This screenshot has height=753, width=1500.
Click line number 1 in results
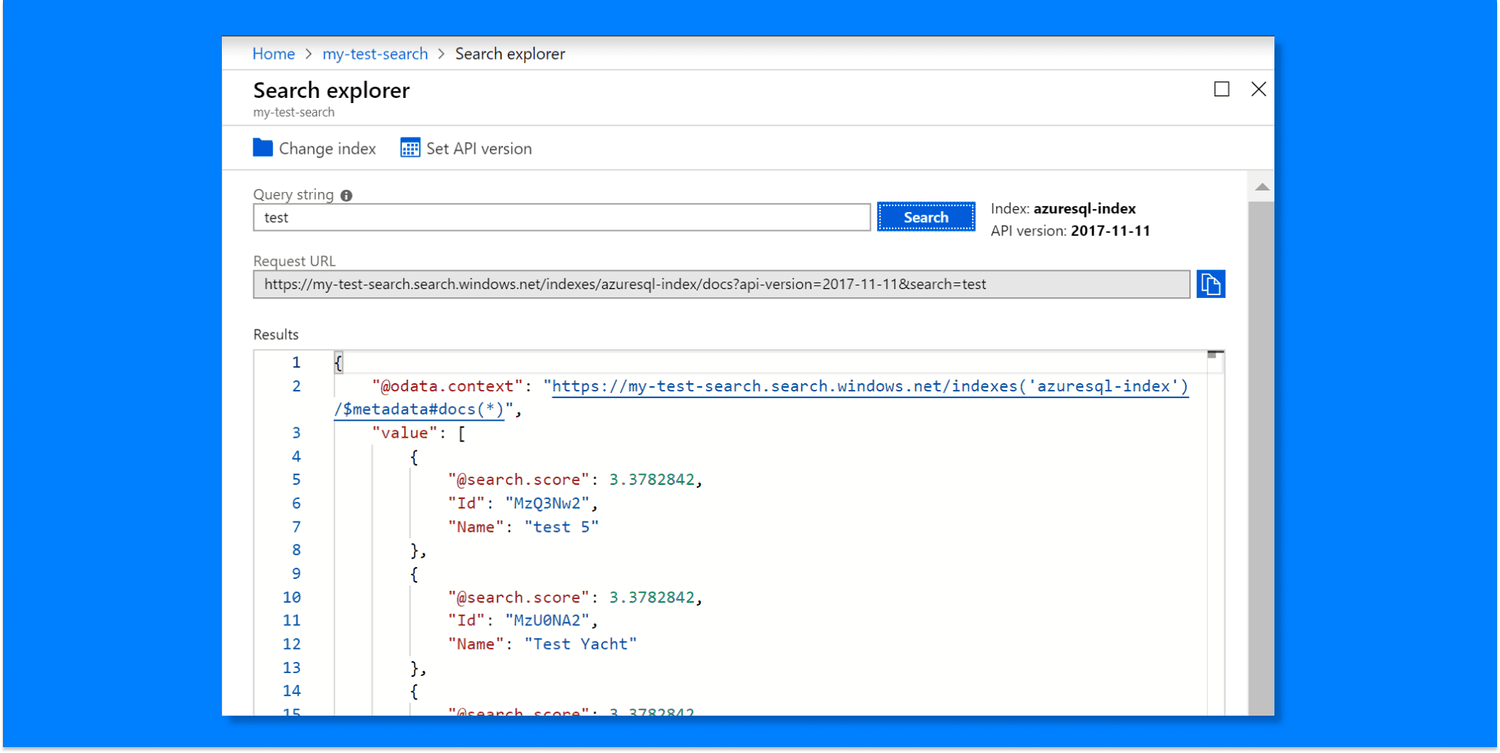(x=296, y=363)
